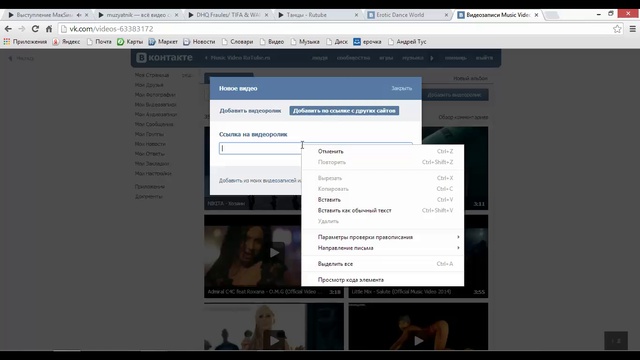Screen dimensions: 640x360
Task: Open Мои Видеозаписи in the VK sidebar
Action: tap(156, 104)
